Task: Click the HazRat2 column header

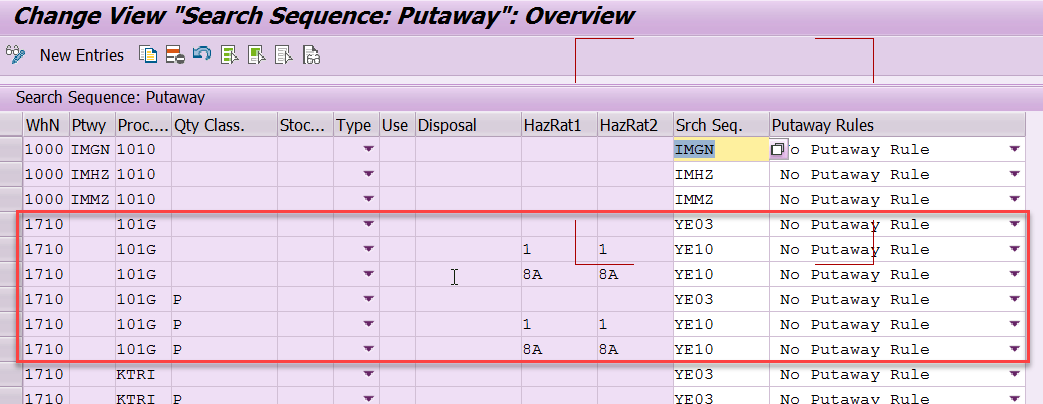Action: (635, 125)
